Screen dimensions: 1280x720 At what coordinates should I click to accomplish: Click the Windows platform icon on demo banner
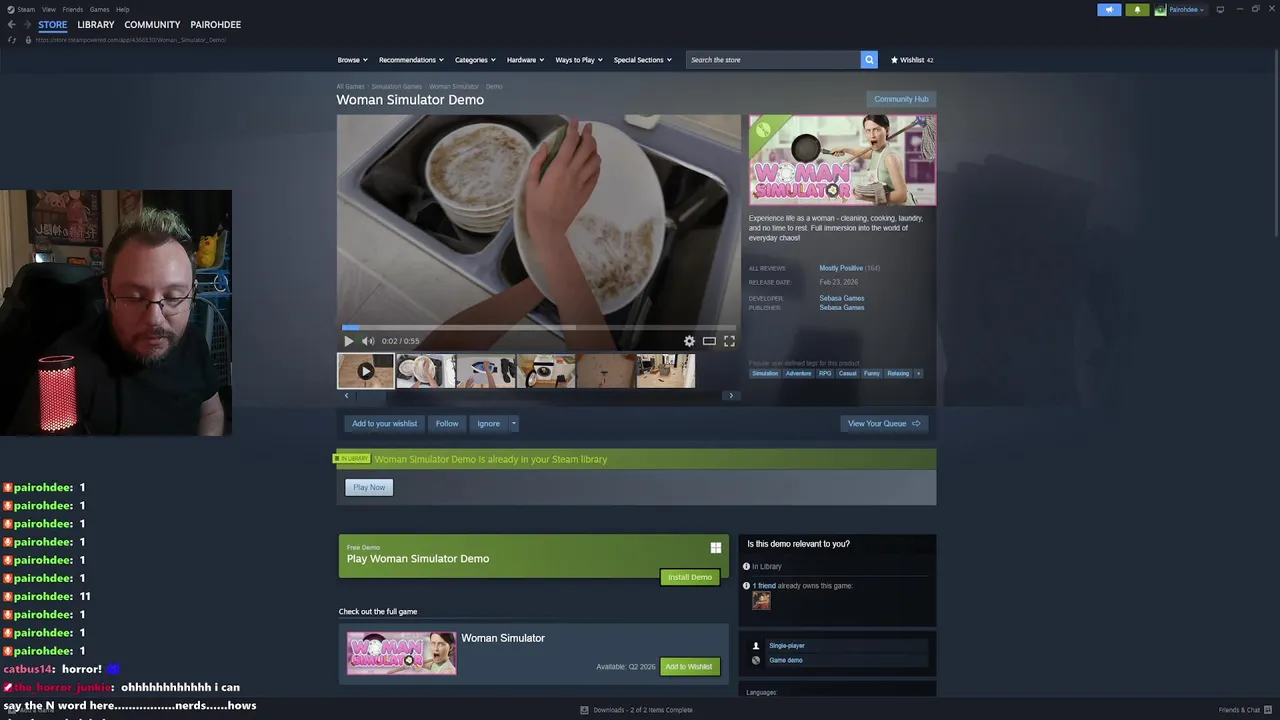(x=716, y=548)
